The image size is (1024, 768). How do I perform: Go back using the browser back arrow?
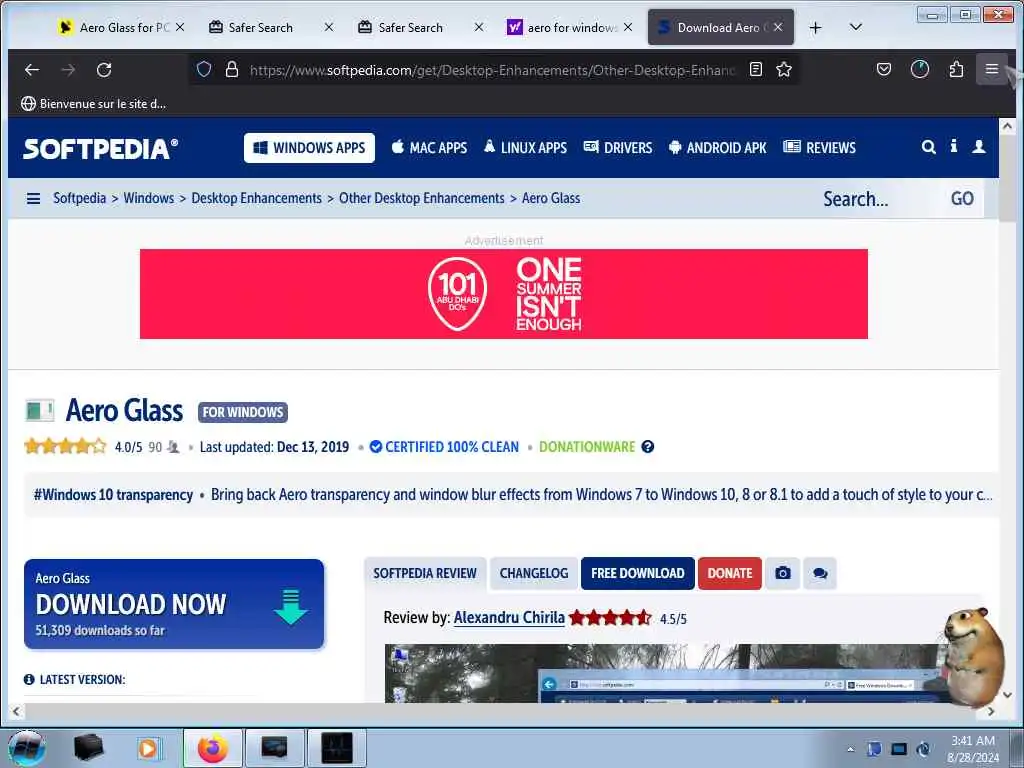coord(32,70)
